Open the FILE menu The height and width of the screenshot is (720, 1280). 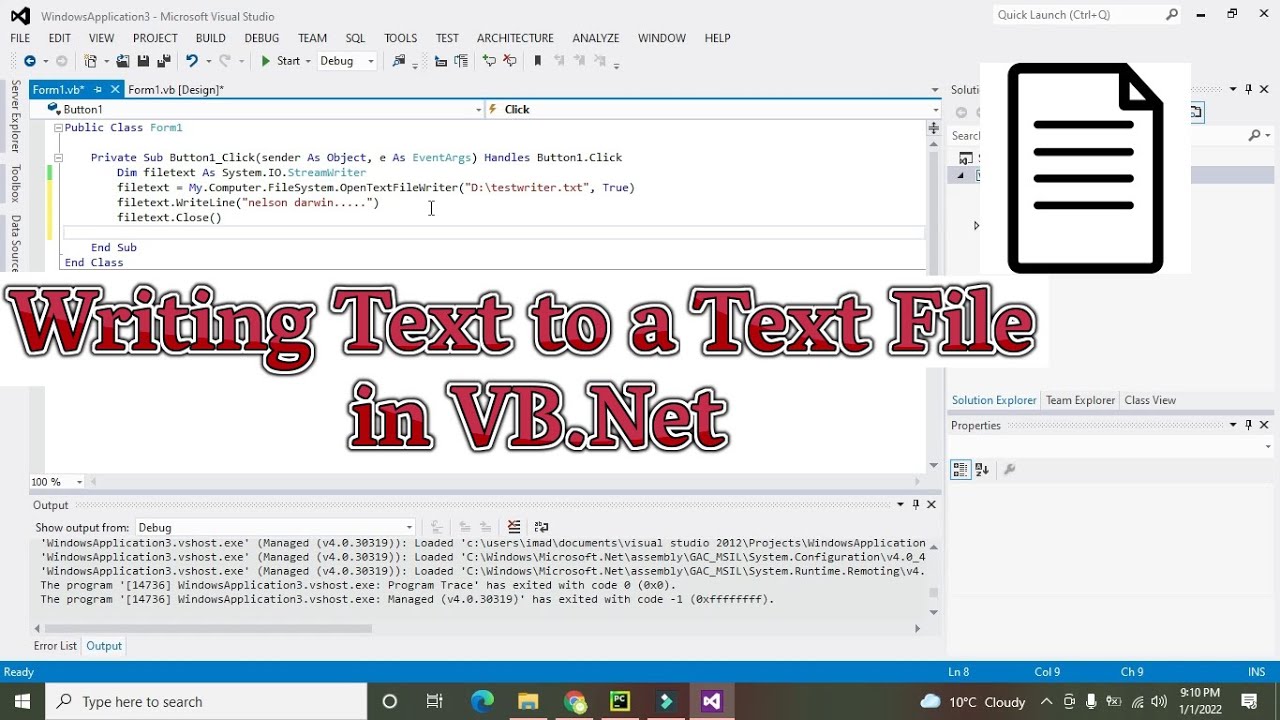click(x=20, y=38)
